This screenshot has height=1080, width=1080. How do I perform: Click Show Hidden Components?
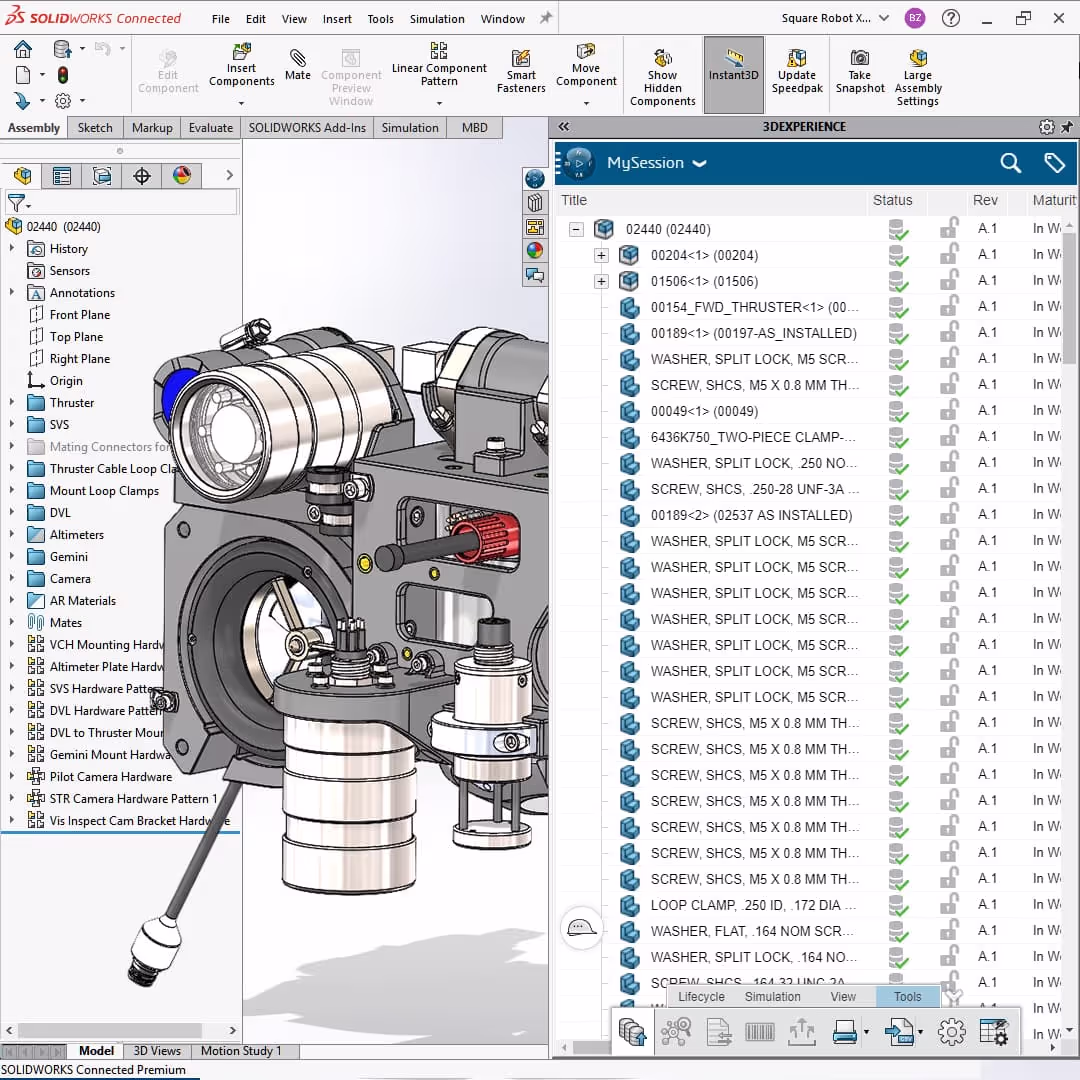click(662, 77)
